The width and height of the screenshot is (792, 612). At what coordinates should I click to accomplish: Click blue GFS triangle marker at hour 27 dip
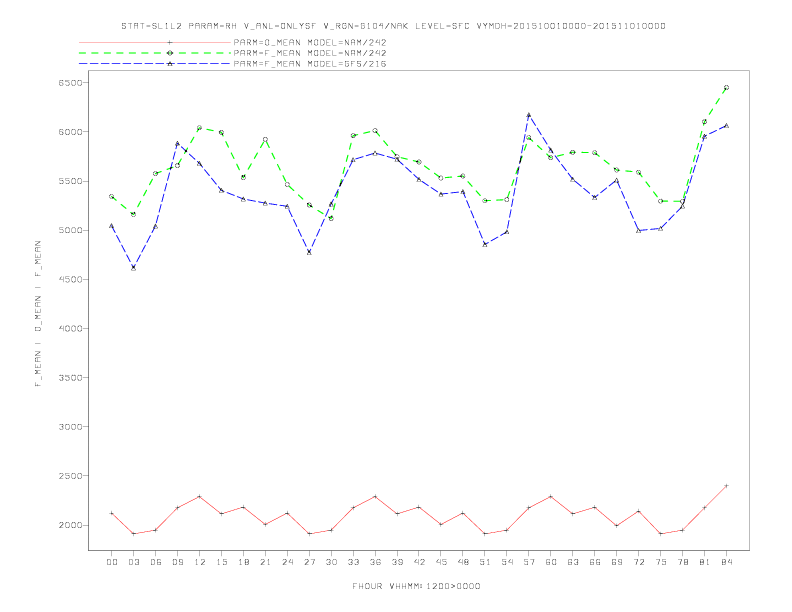309,252
